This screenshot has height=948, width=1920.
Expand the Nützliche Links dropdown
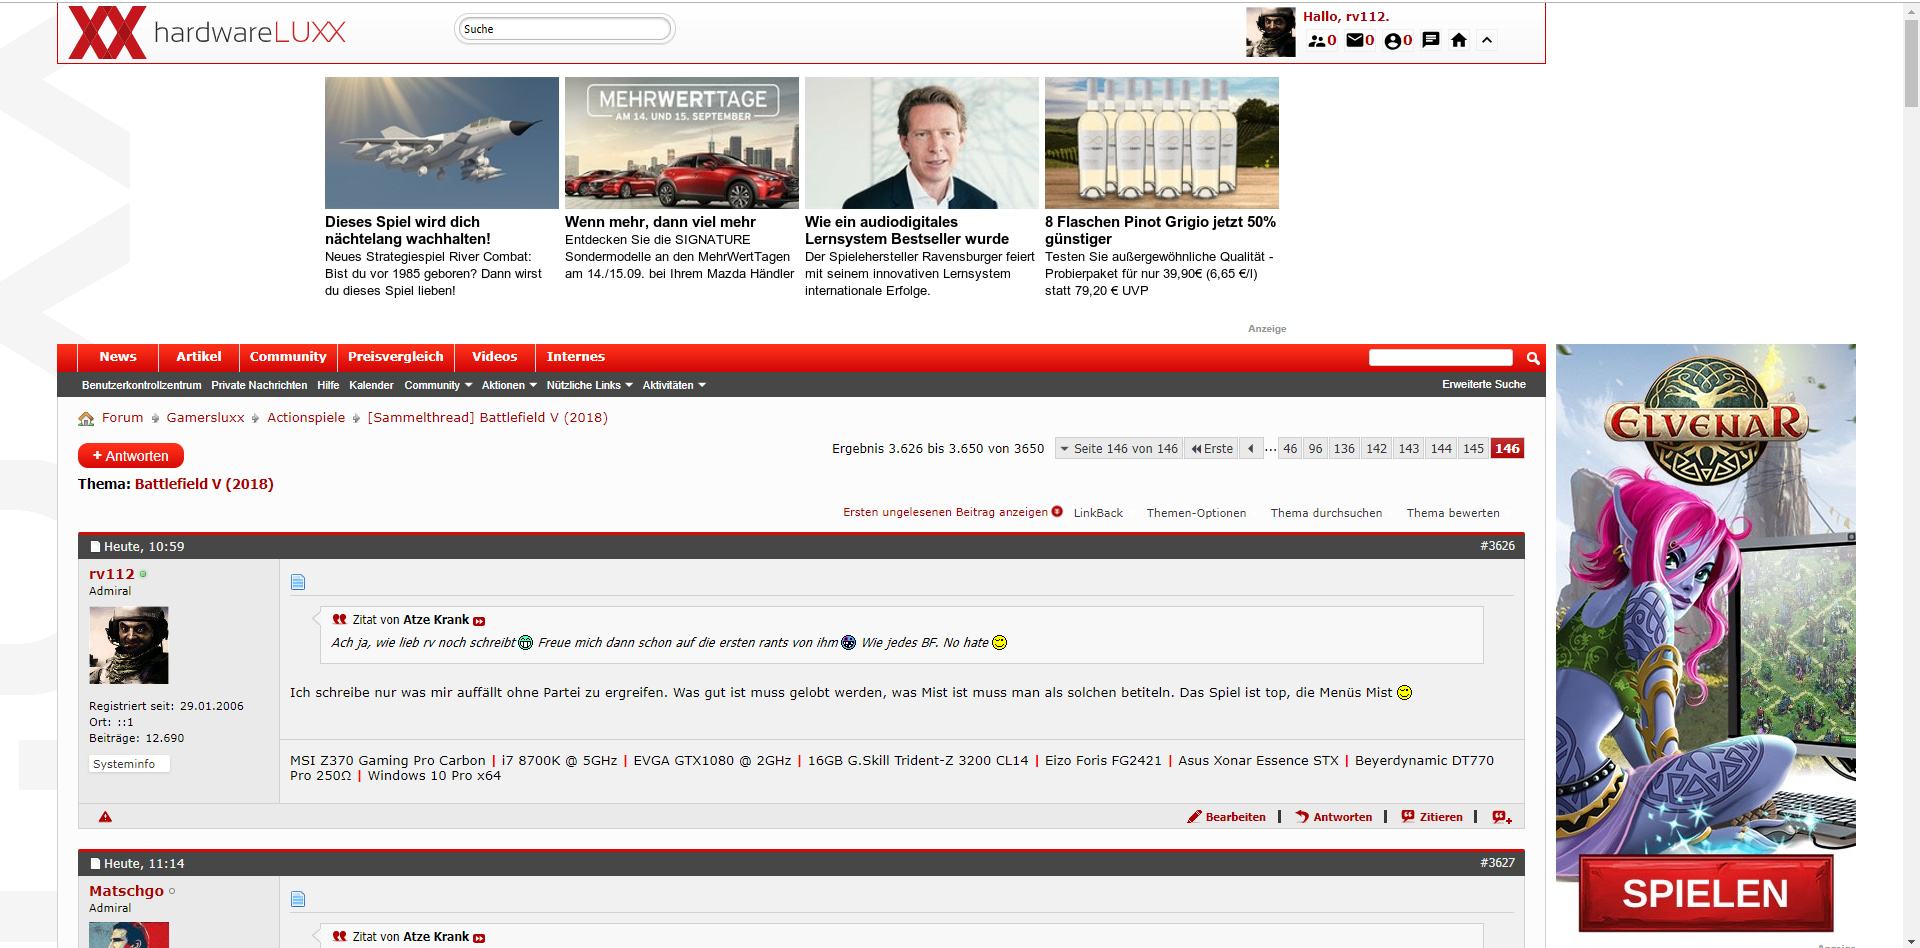pos(590,385)
